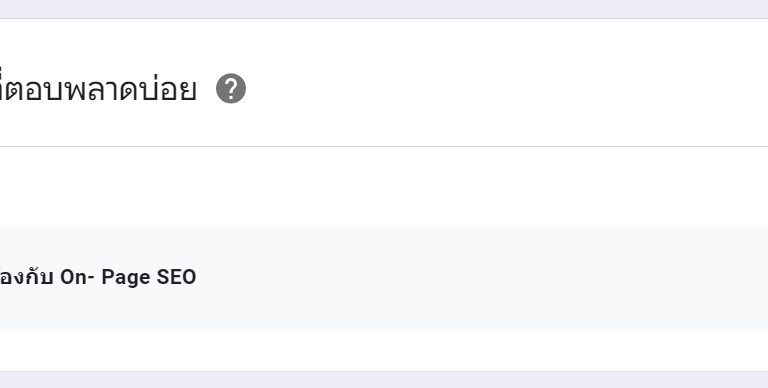Click the divider line under the heading
The height and width of the screenshot is (388, 768).
(x=384, y=146)
